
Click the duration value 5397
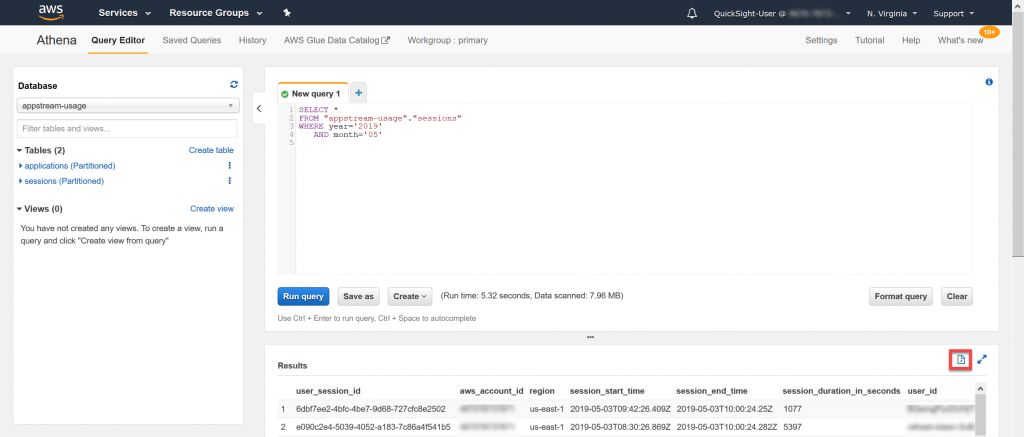792,427
